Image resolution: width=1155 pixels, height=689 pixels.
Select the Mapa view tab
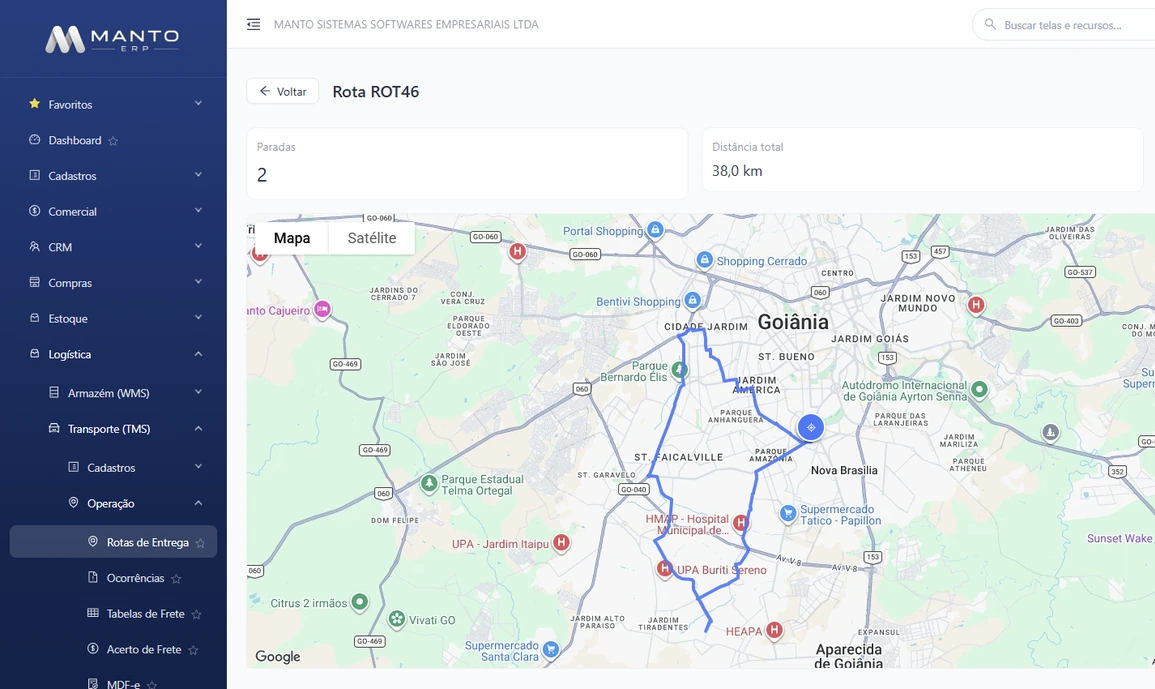(x=292, y=238)
